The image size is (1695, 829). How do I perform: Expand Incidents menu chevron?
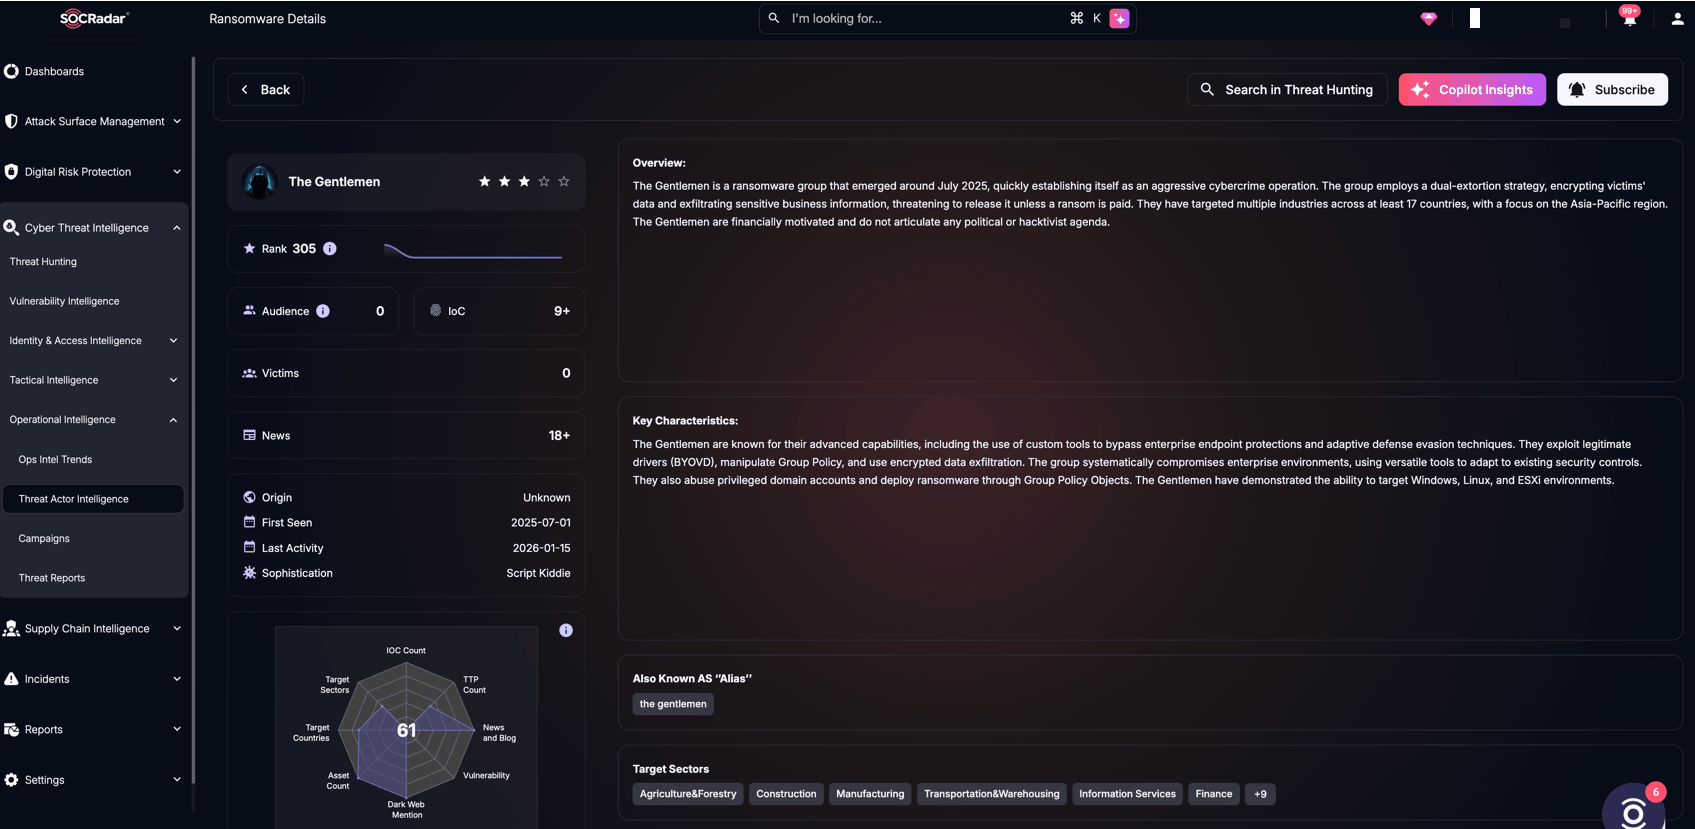pos(177,679)
